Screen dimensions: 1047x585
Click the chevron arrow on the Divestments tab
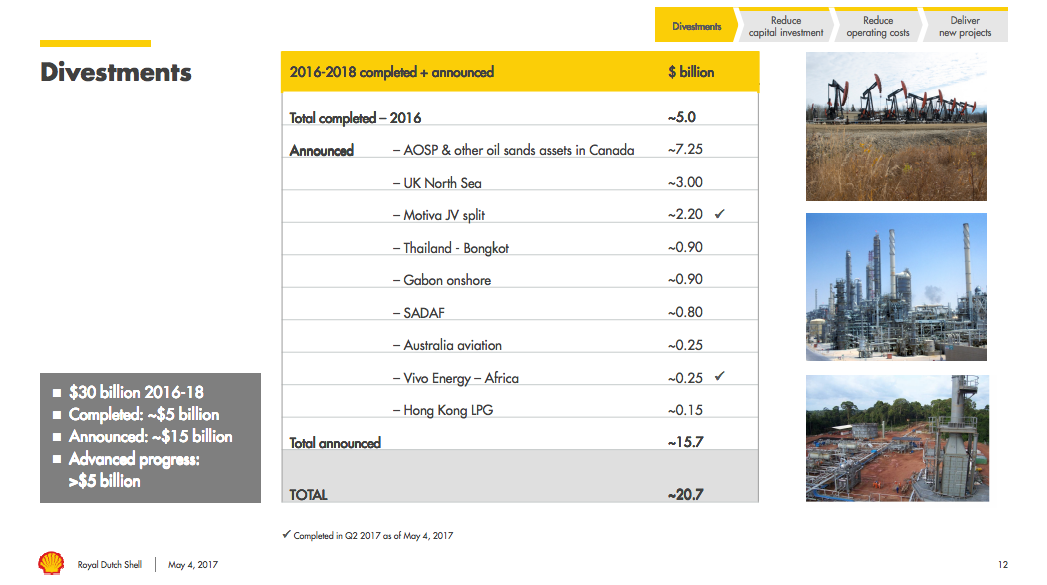738,24
